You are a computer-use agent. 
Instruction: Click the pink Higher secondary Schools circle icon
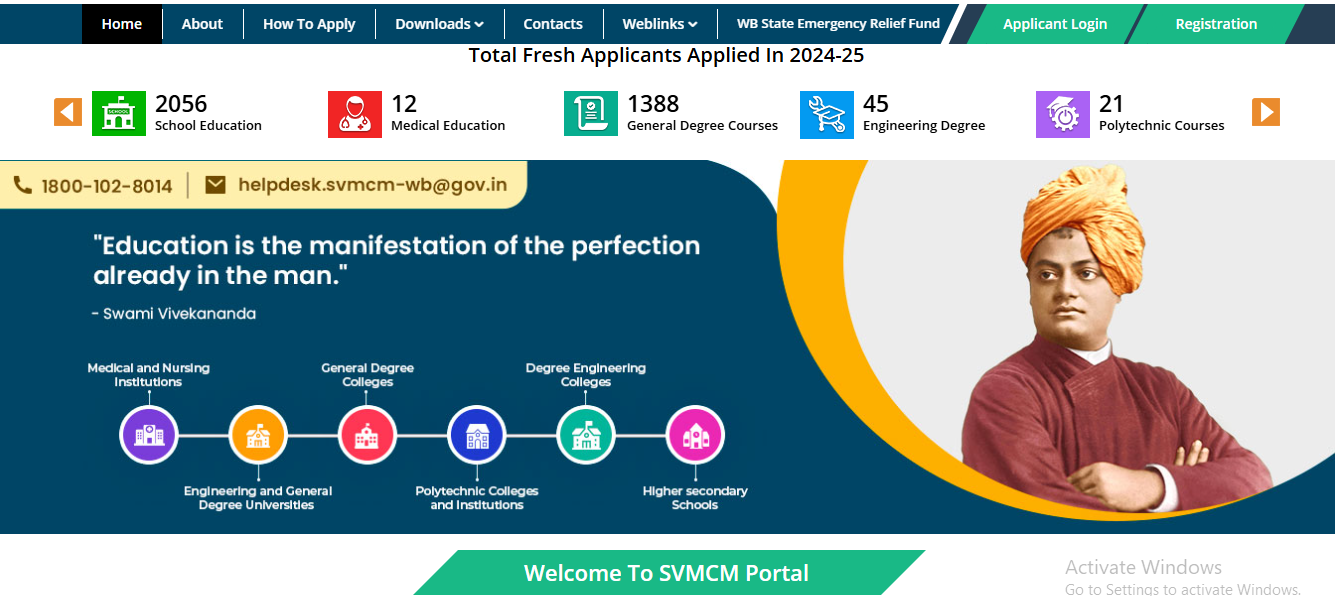click(x=695, y=435)
